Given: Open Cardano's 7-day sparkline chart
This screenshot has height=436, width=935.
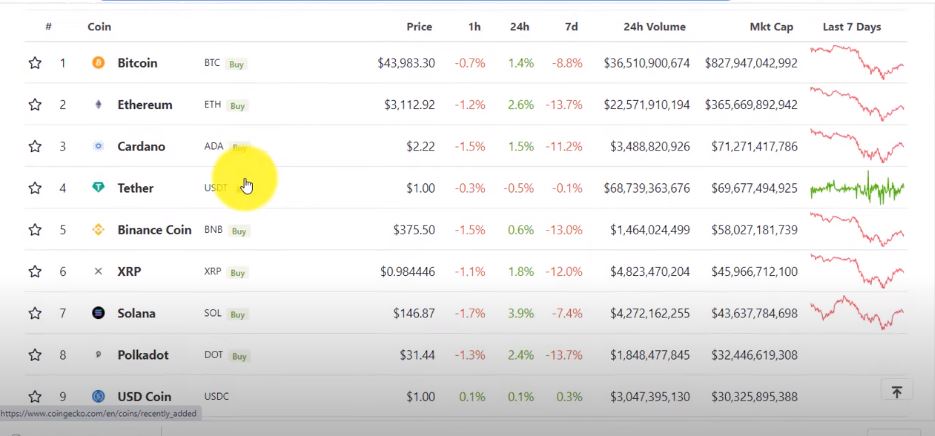Looking at the screenshot, I should click(x=857, y=146).
